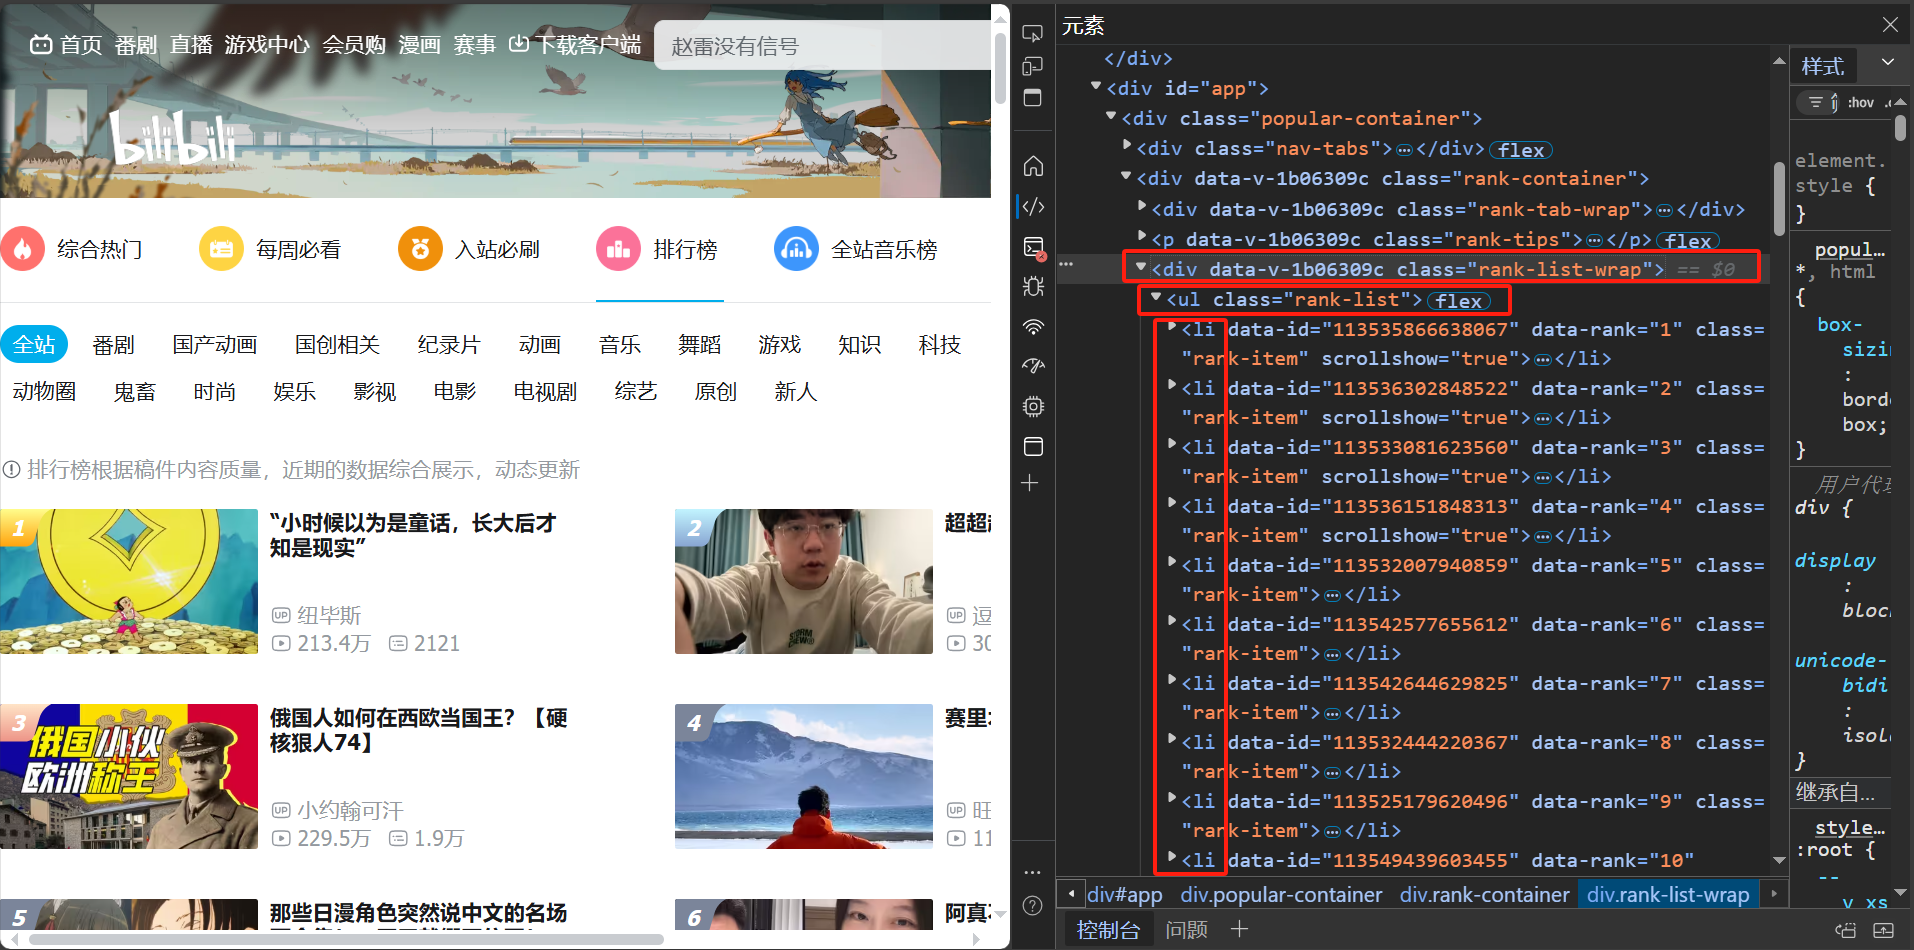The image size is (1914, 950).
Task: Click the 排行榜 pink chart icon
Action: pyautogui.click(x=618, y=249)
